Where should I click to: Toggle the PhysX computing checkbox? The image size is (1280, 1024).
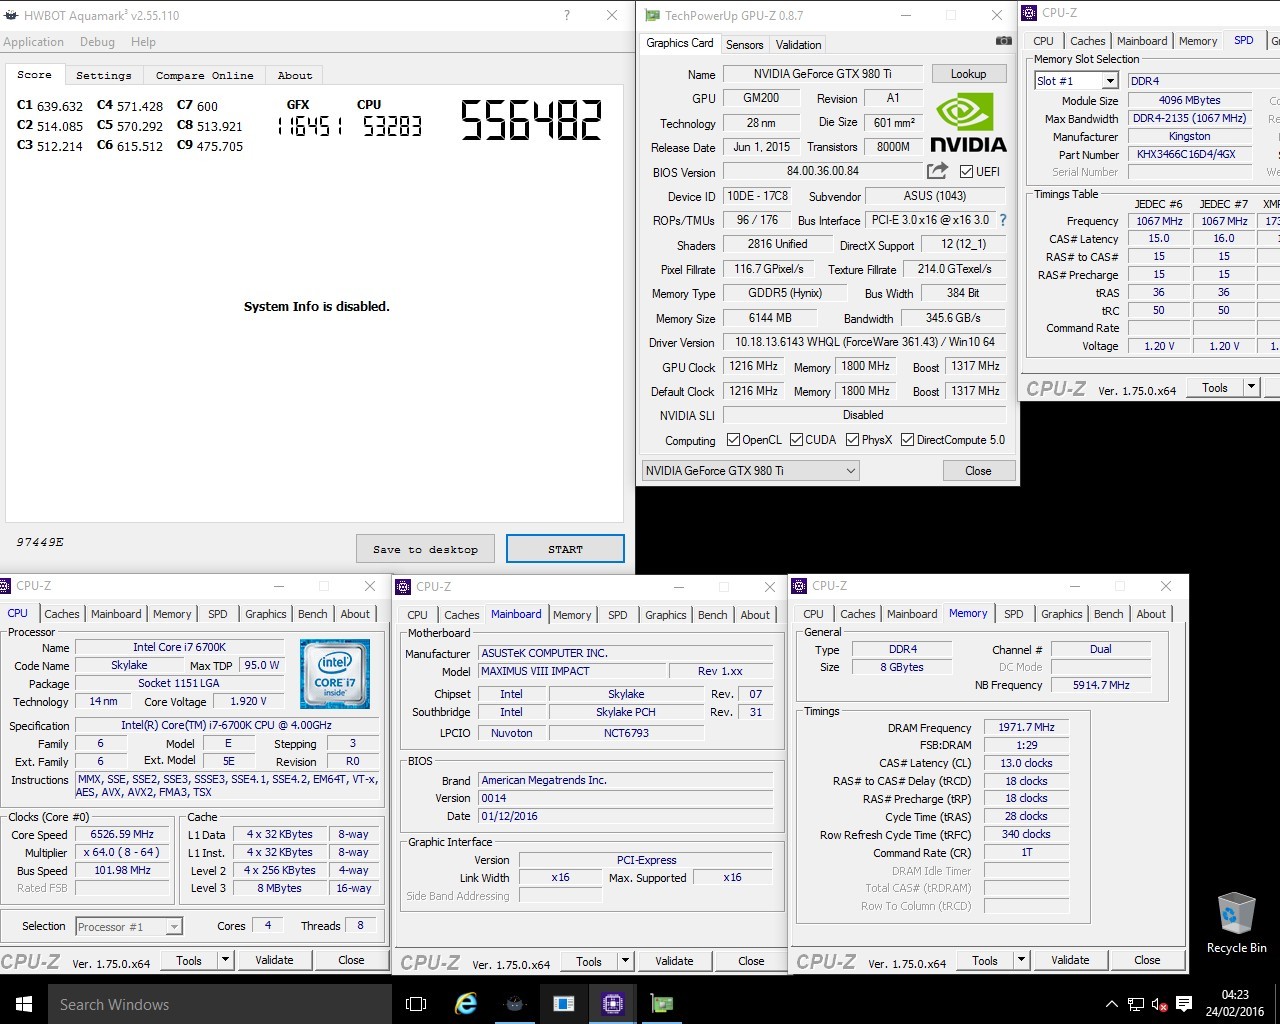point(852,440)
